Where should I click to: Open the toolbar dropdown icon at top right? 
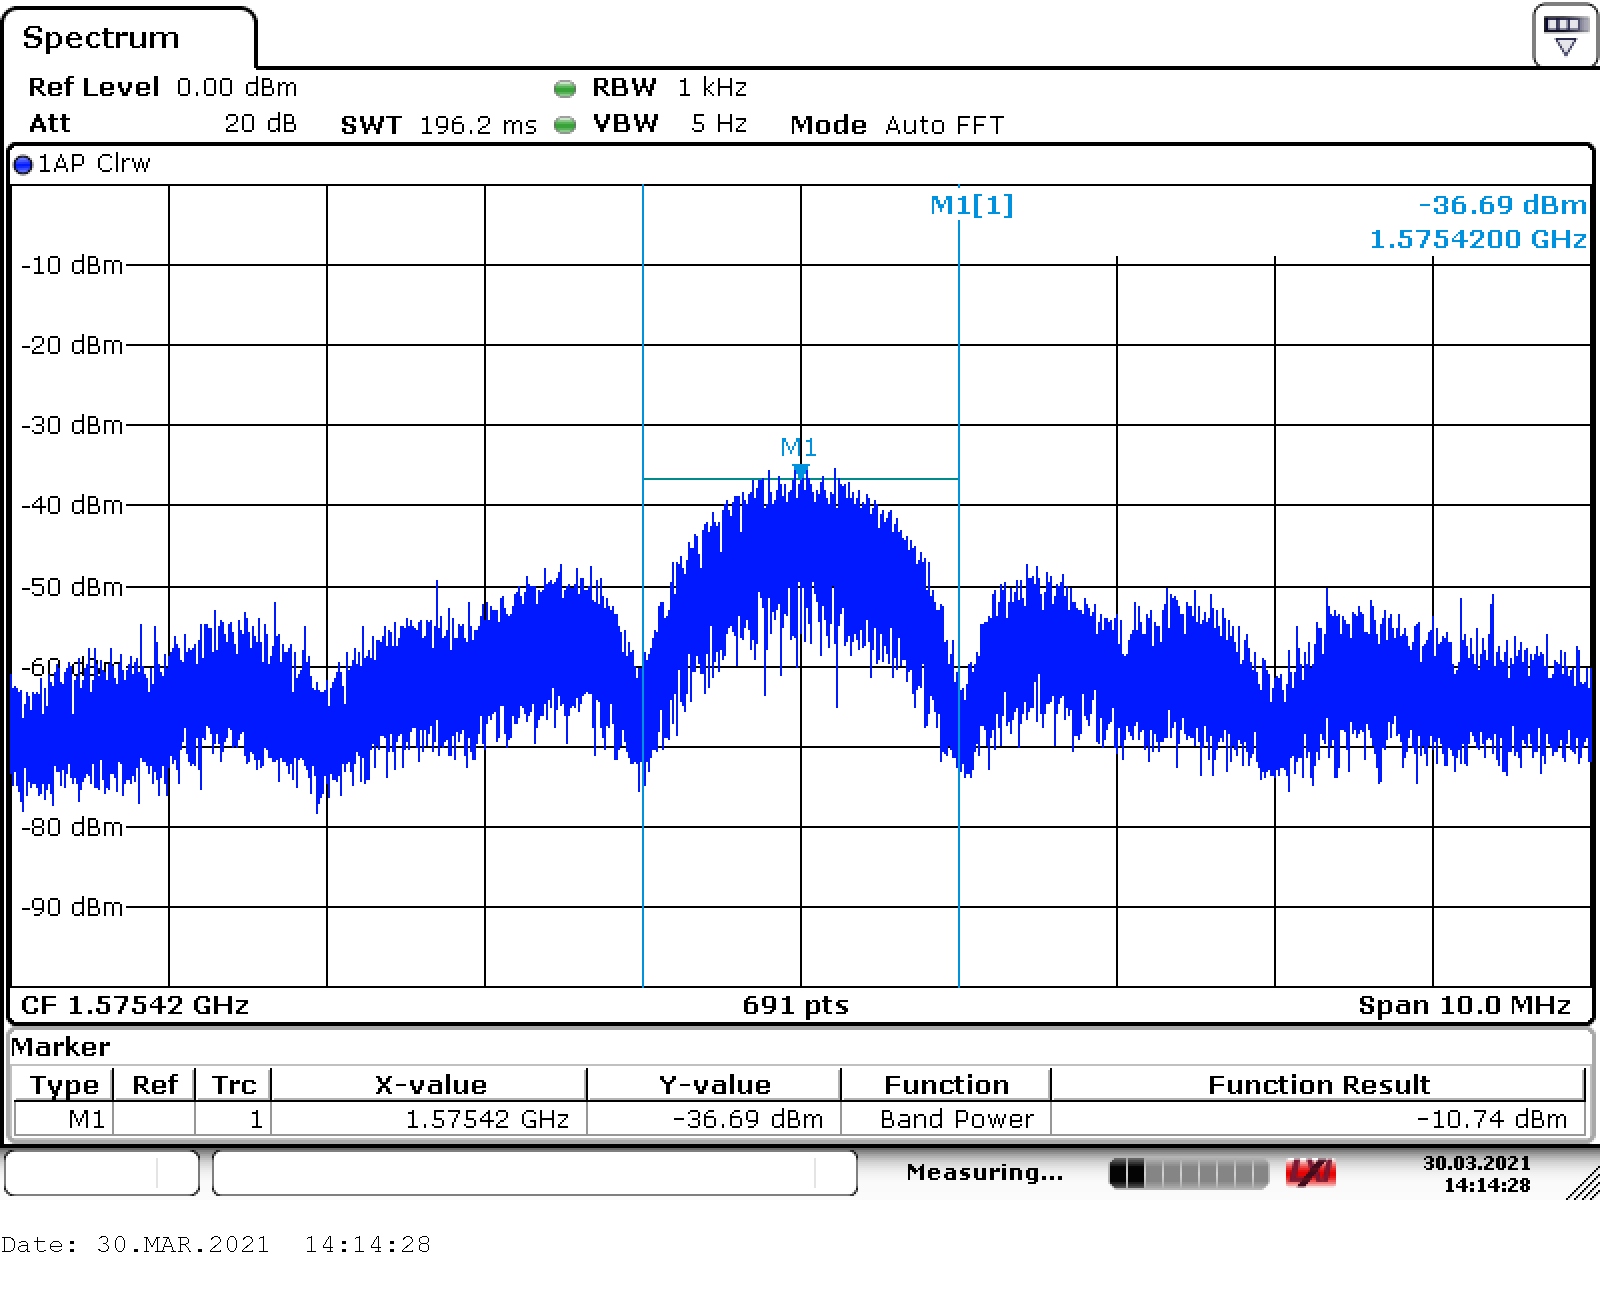pyautogui.click(x=1565, y=36)
